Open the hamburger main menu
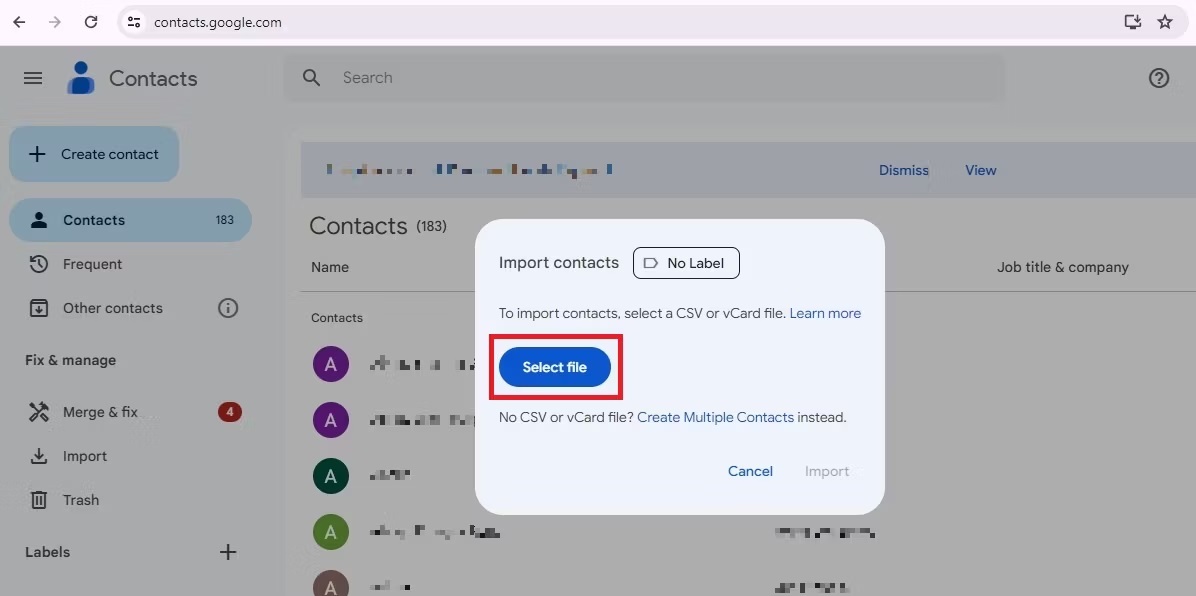This screenshot has width=1196, height=596. tap(33, 78)
